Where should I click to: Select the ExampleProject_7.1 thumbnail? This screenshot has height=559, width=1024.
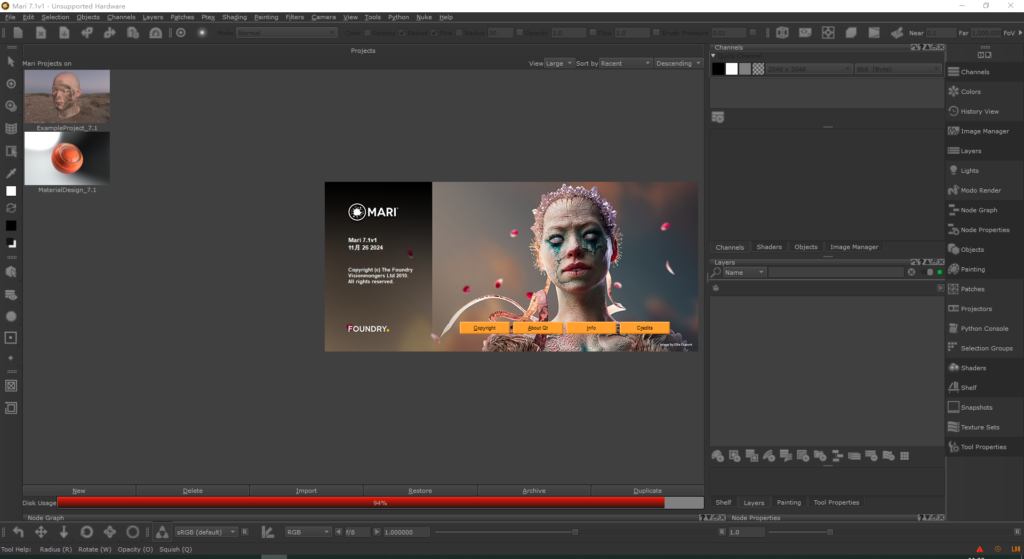coord(67,97)
